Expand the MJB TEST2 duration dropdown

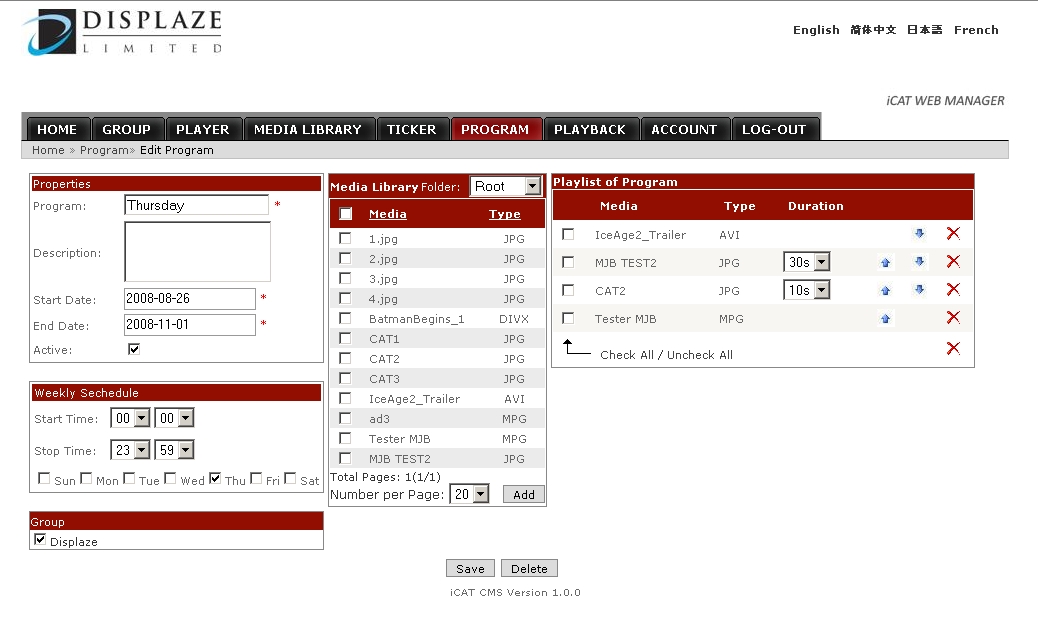coord(808,262)
